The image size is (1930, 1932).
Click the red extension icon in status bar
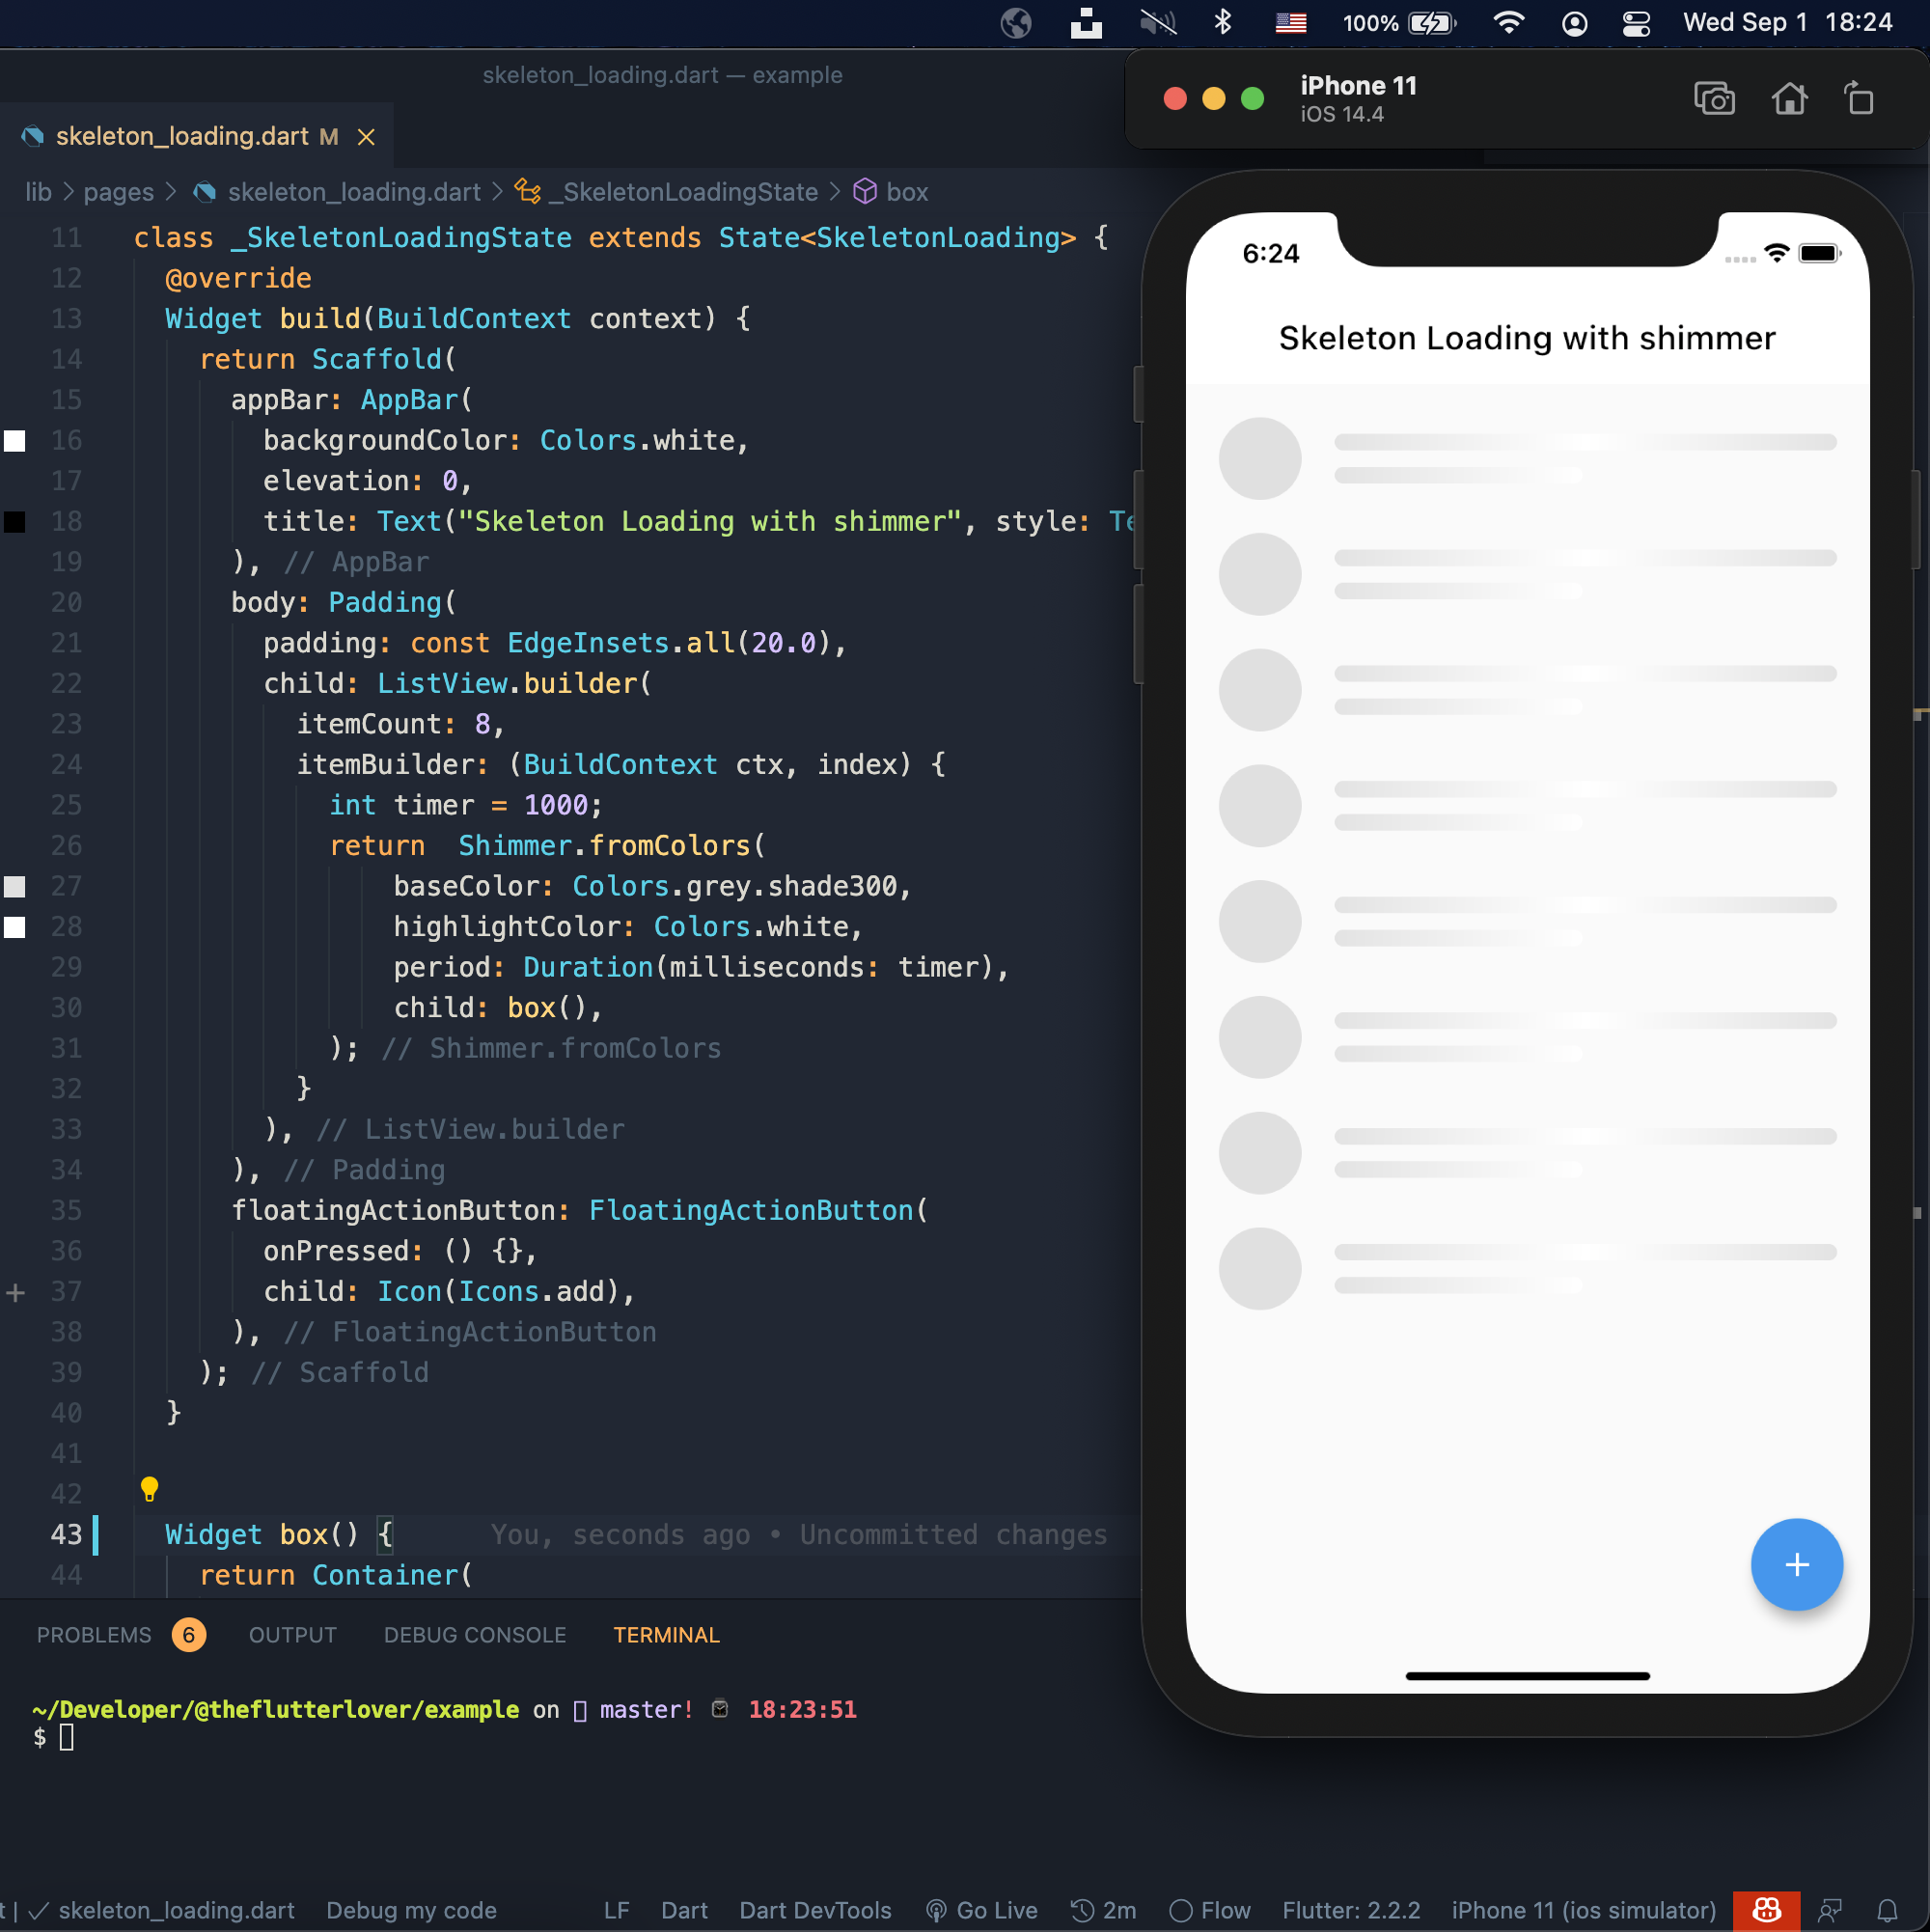(x=1766, y=1911)
